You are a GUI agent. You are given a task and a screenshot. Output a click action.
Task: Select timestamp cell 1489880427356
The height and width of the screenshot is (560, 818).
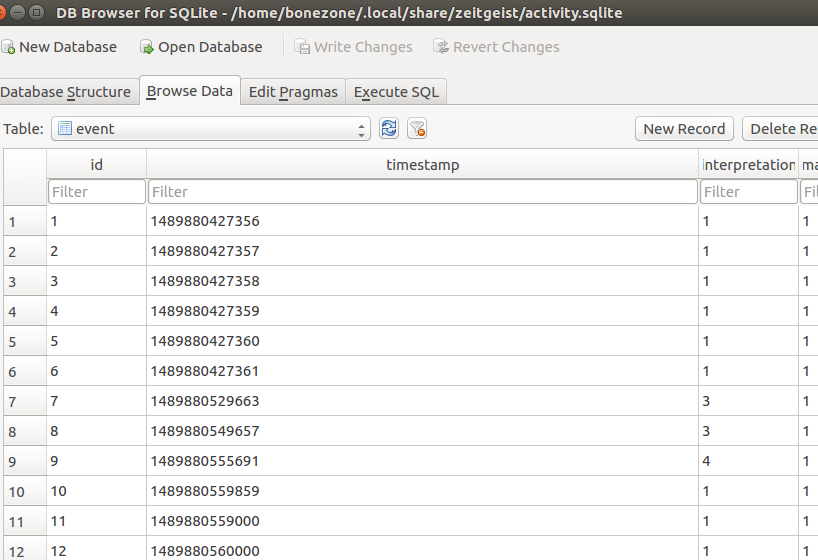423,221
